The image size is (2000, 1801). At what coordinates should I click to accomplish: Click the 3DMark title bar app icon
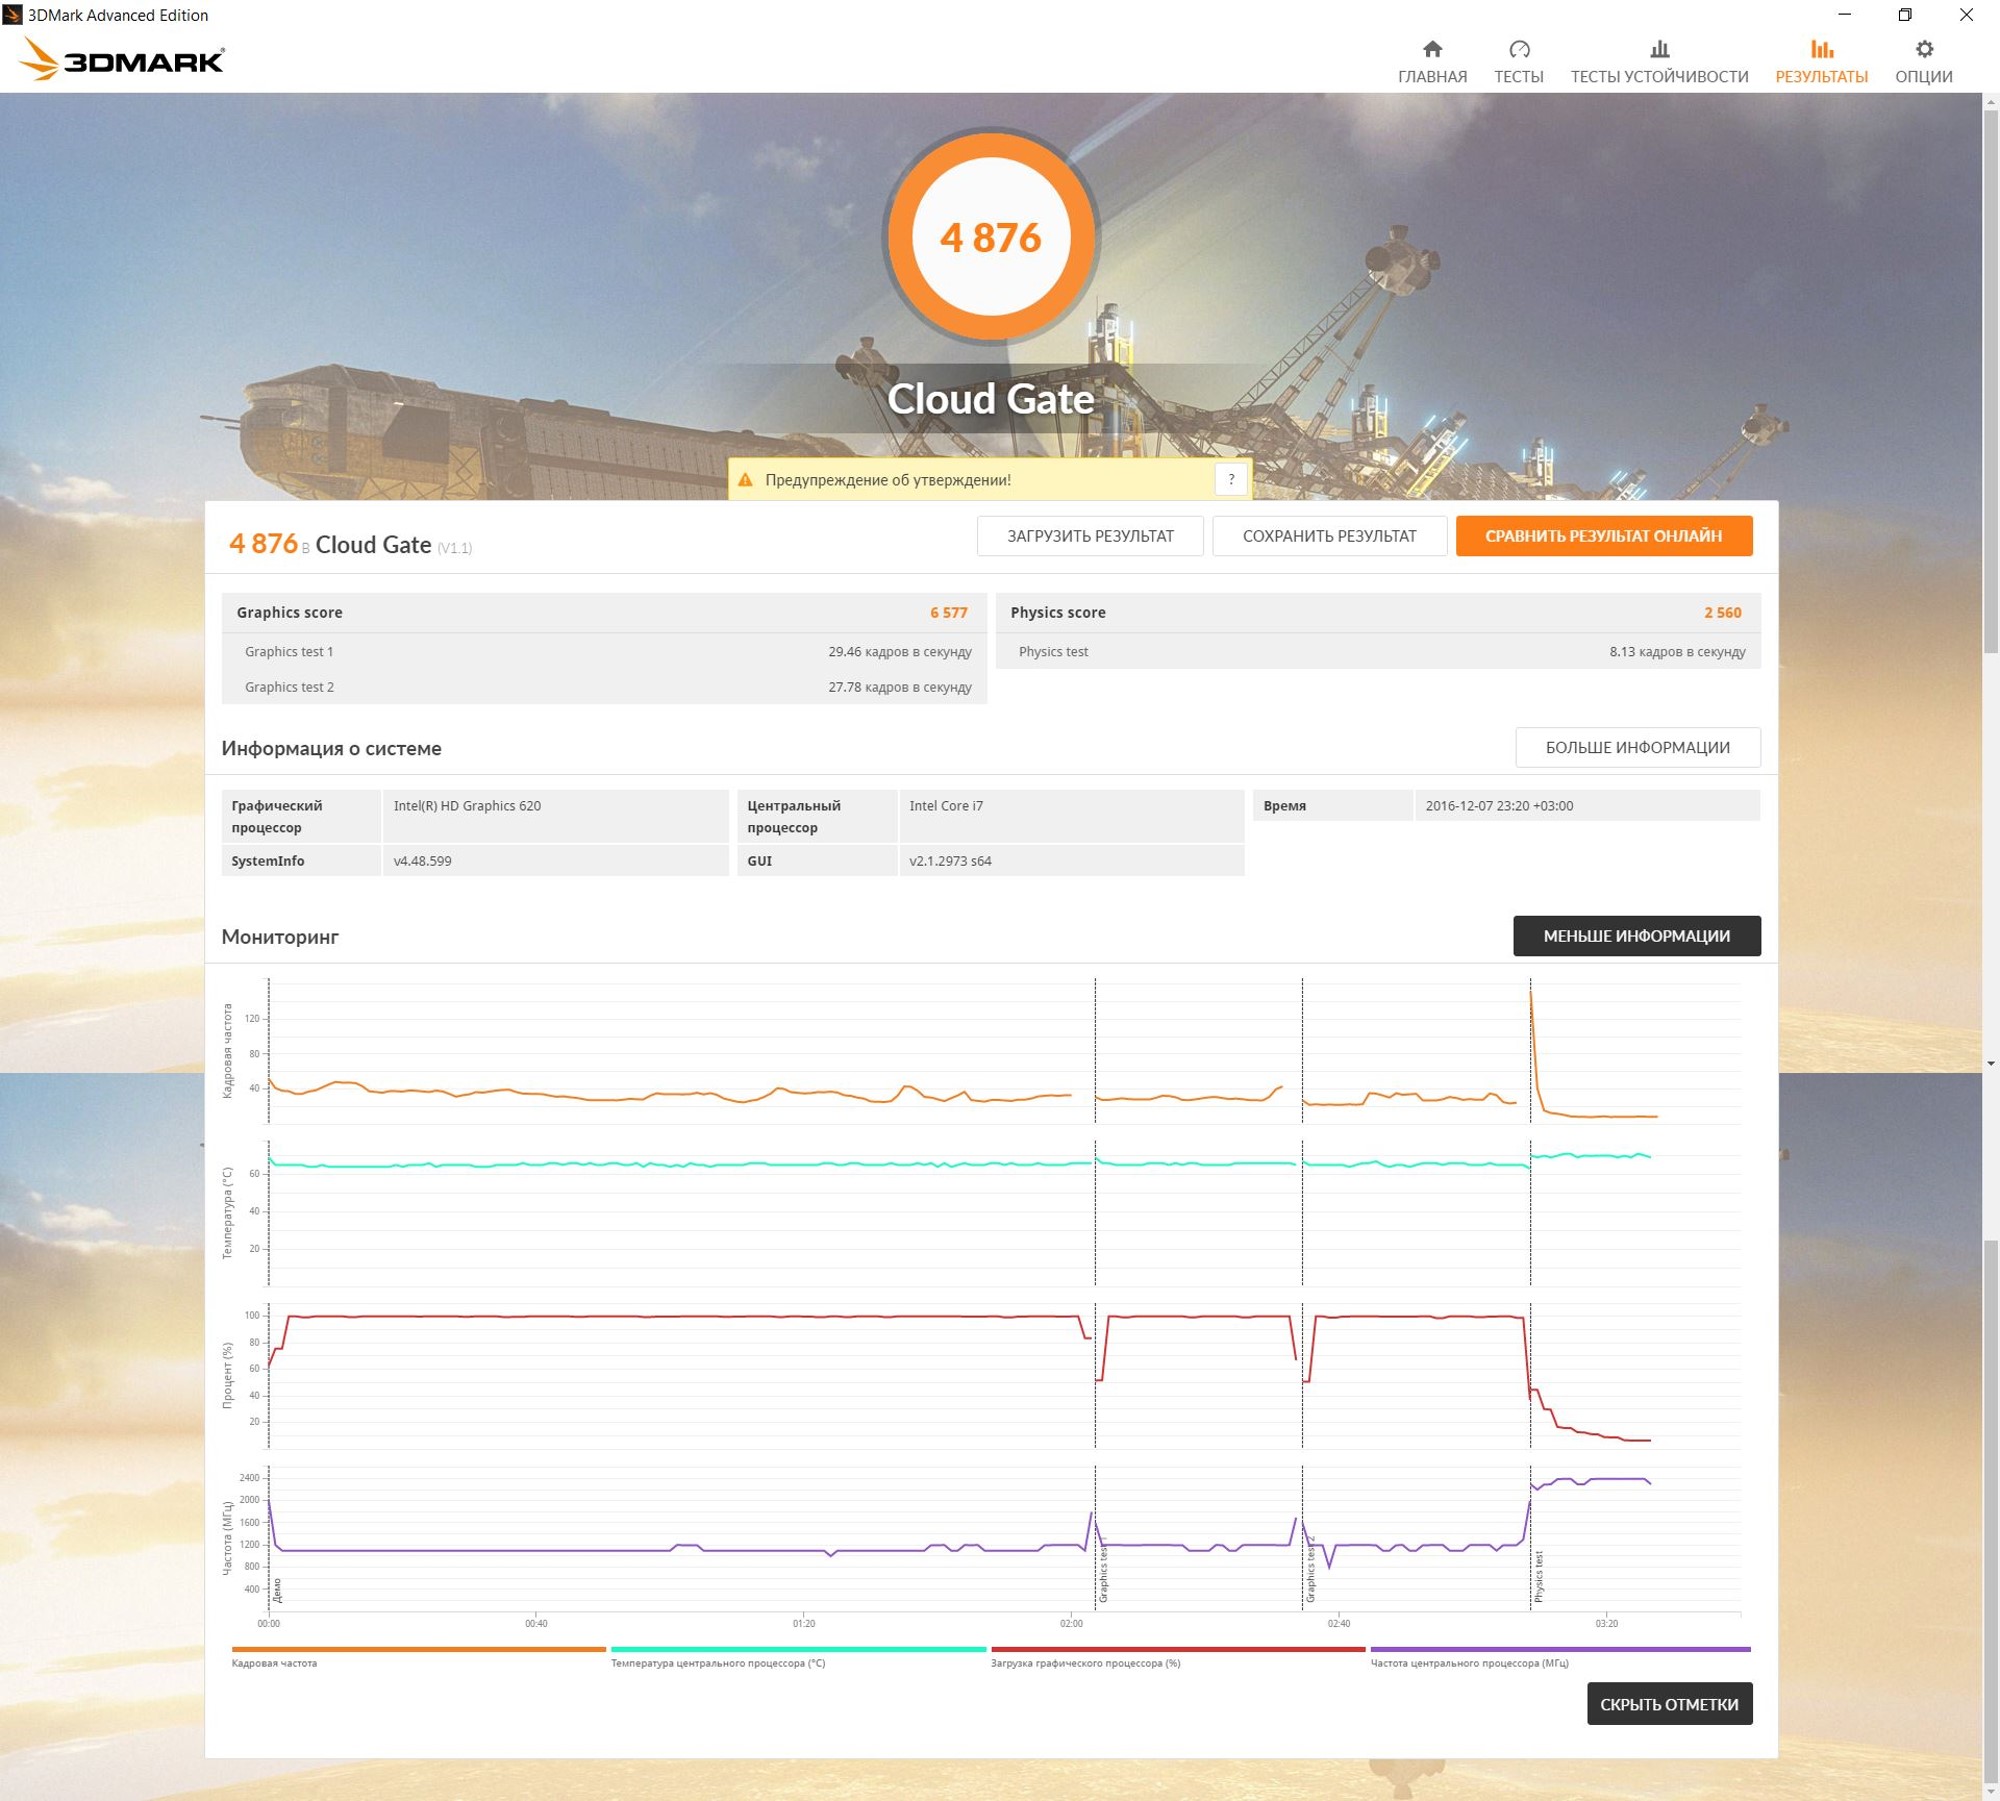(x=12, y=15)
